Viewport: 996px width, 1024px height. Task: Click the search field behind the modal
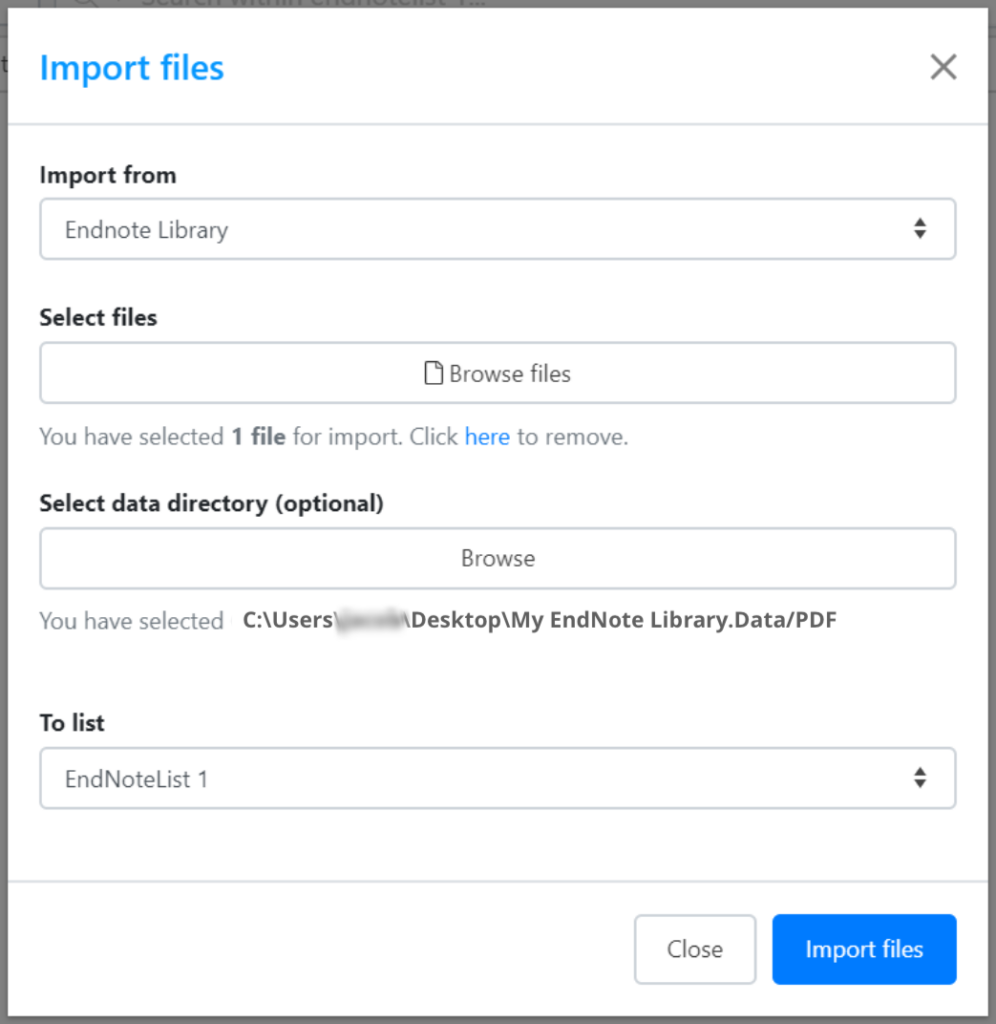pyautogui.click(x=300, y=5)
